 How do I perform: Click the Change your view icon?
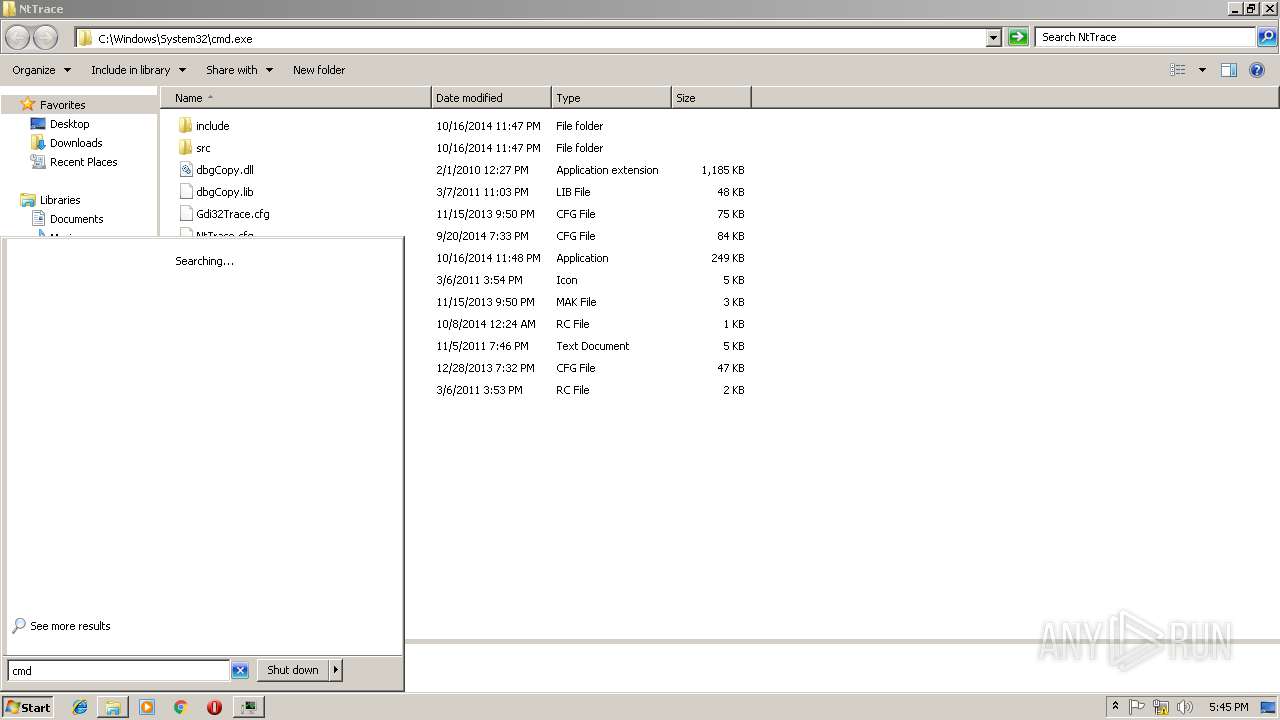point(1178,70)
